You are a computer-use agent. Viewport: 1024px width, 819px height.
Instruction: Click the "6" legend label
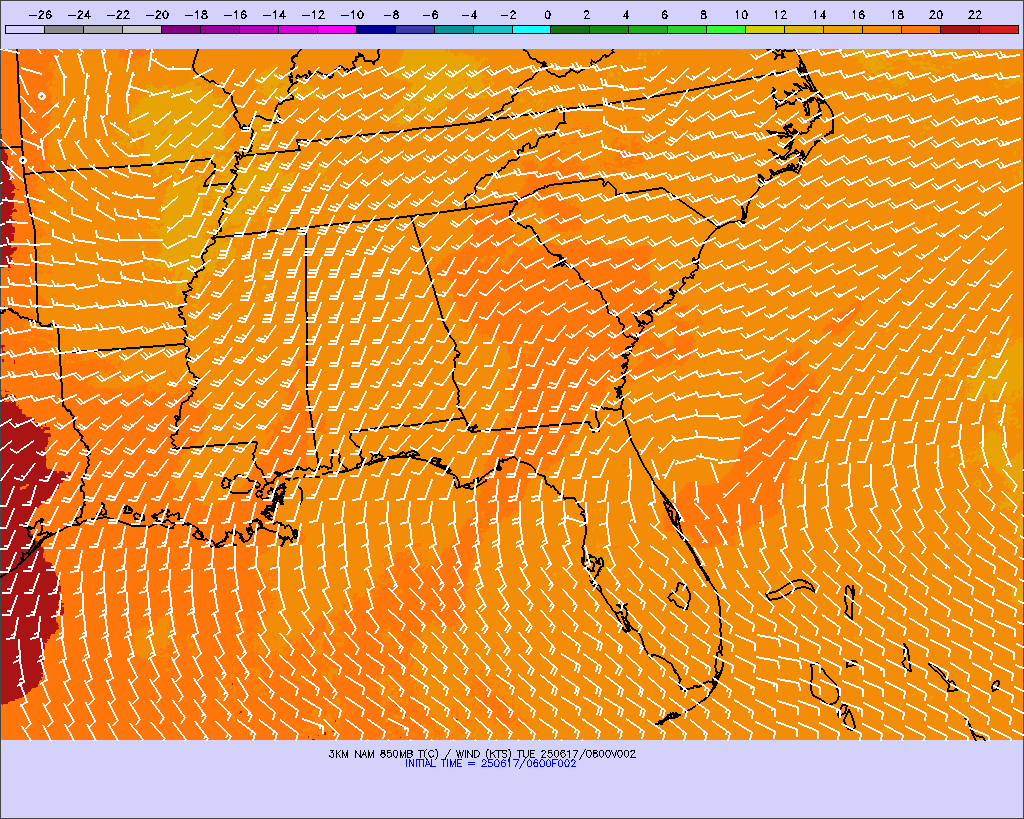664,14
